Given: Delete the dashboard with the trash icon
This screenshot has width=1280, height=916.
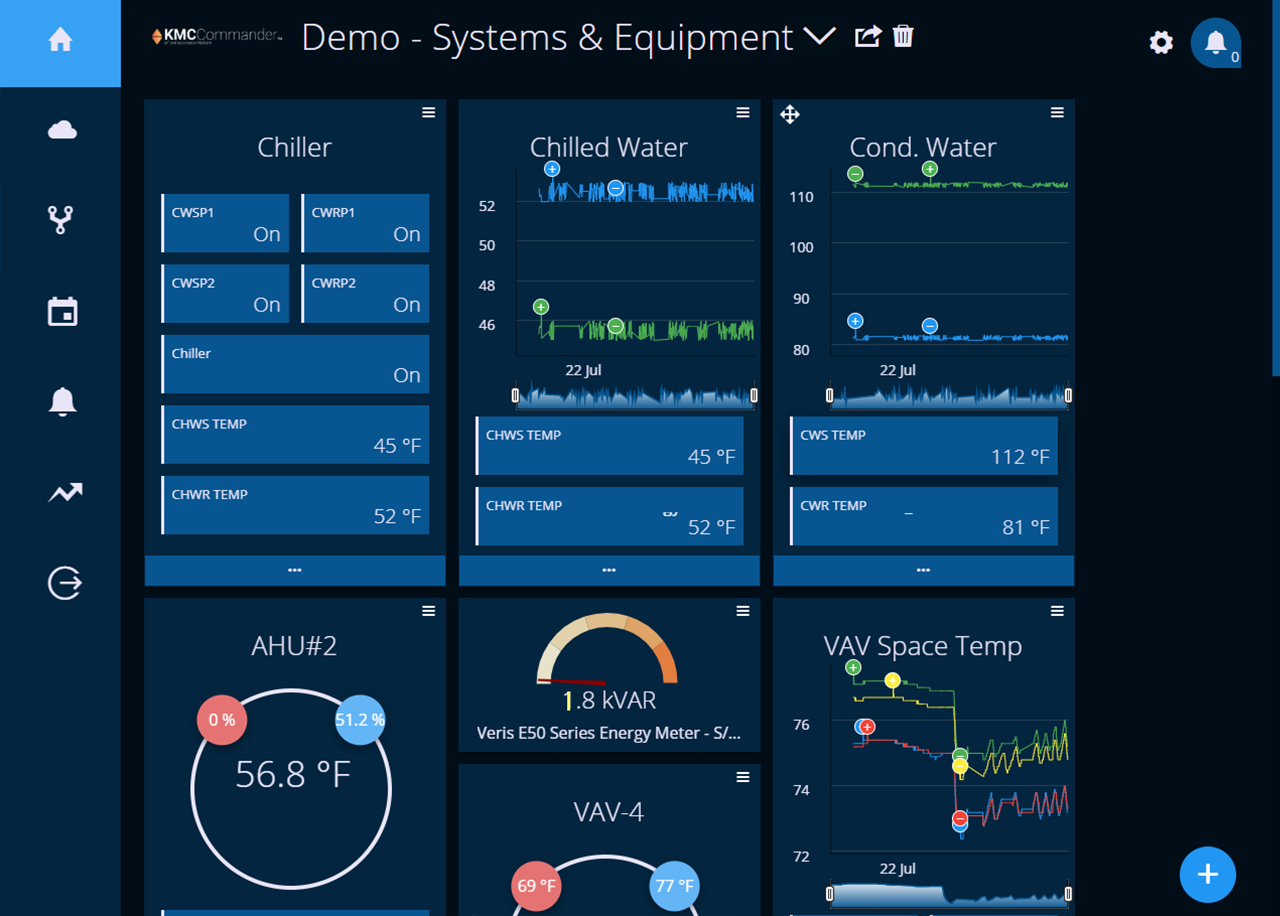Looking at the screenshot, I should coord(903,37).
